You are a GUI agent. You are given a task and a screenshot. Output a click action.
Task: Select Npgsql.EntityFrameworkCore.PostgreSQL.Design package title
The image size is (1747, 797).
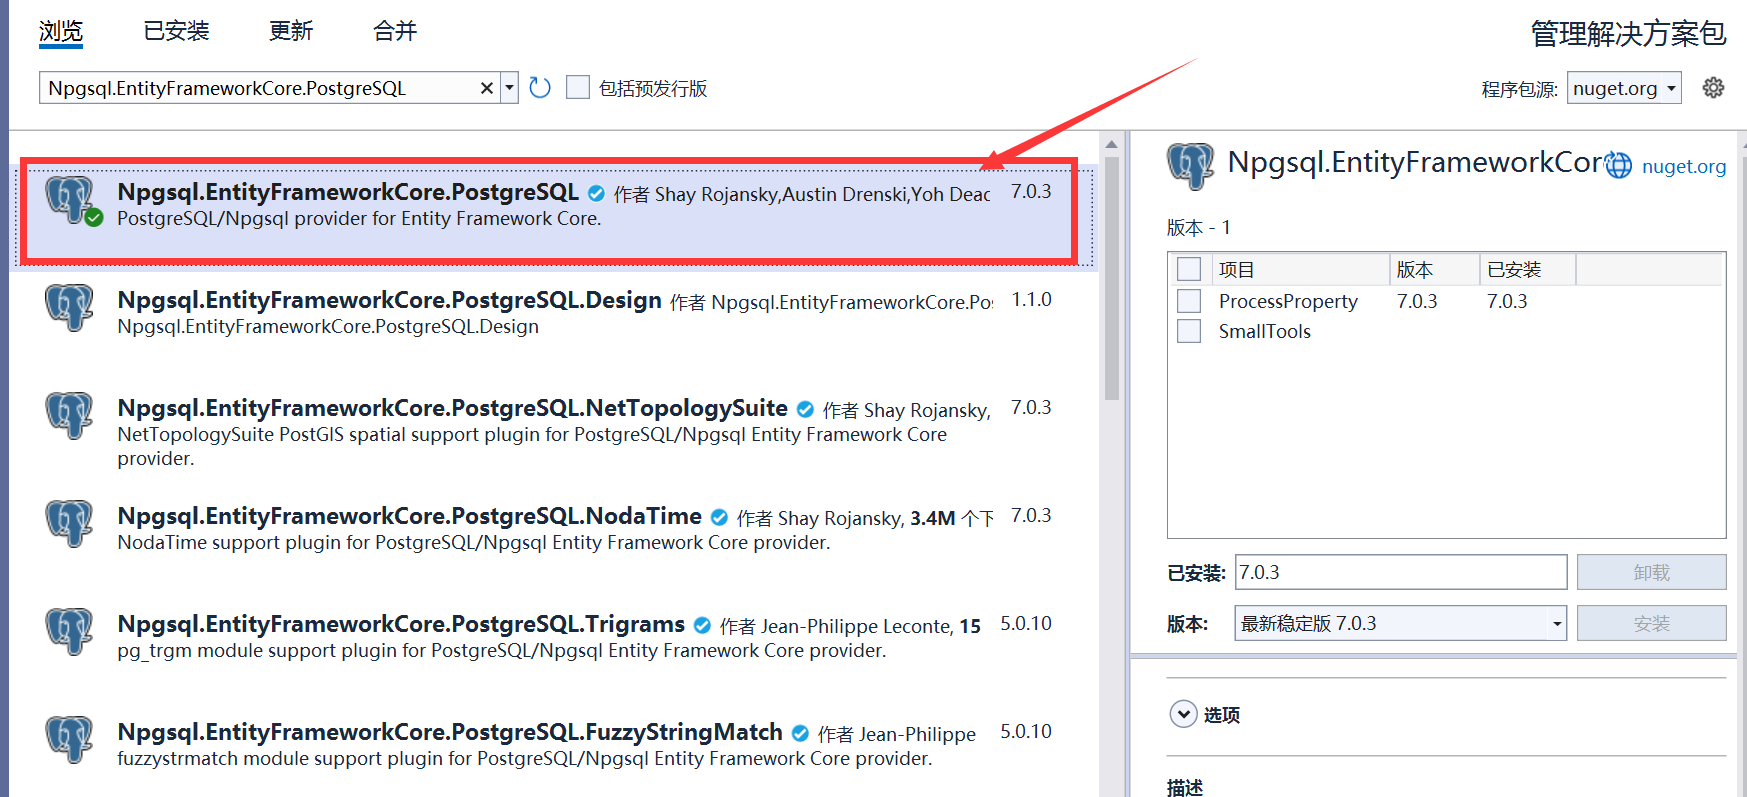click(x=389, y=300)
